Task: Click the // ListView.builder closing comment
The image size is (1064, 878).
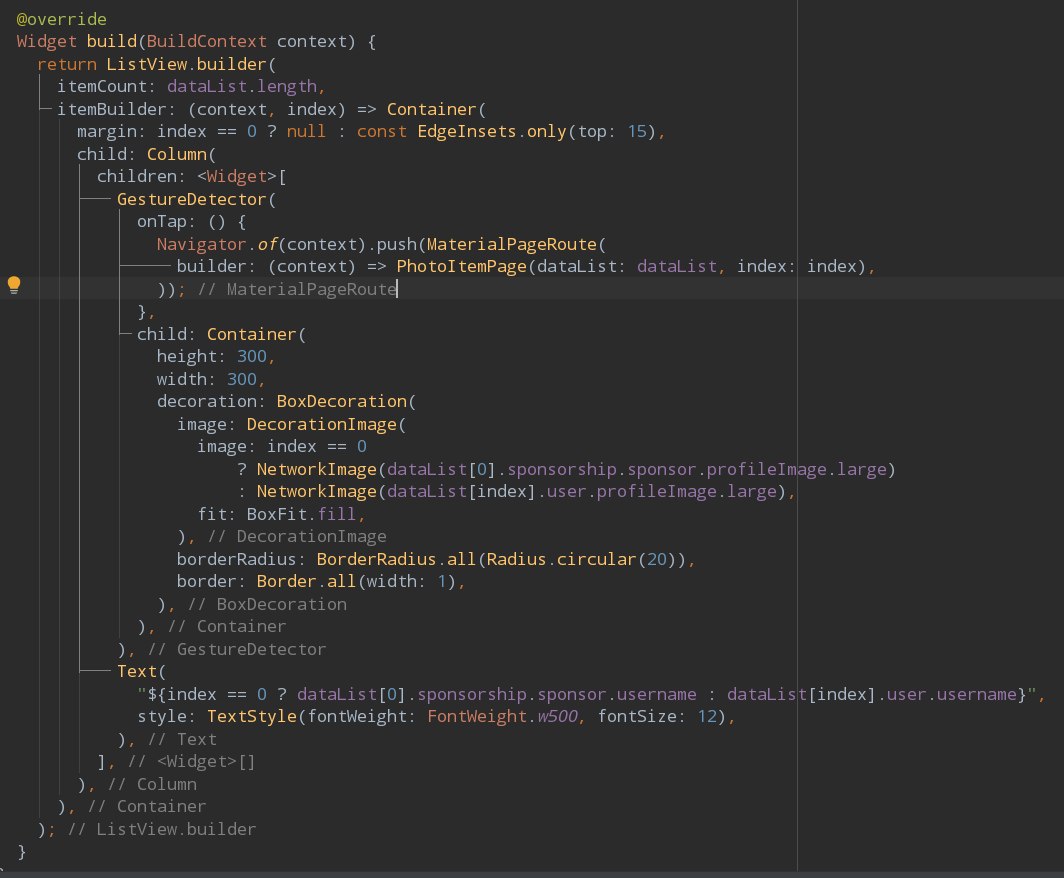Action: pyautogui.click(x=162, y=829)
